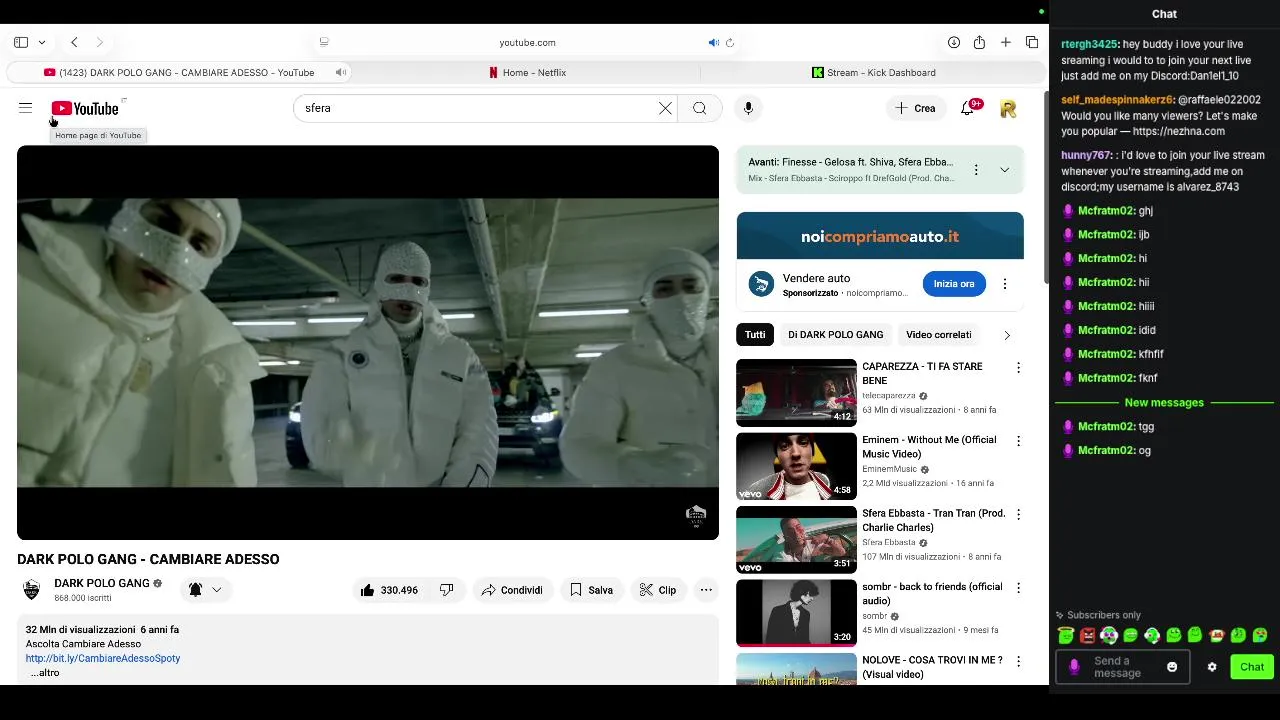Click the video player to pause

(368, 342)
